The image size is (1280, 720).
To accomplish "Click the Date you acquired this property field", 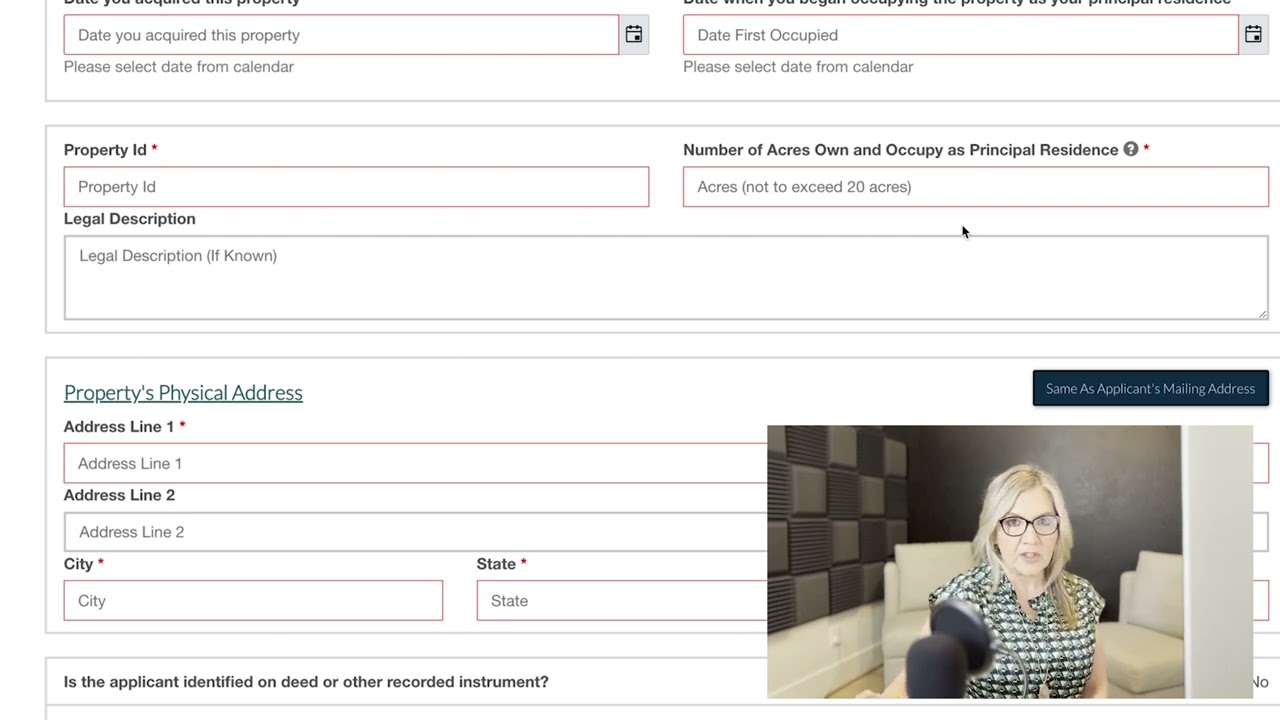I will point(341,35).
